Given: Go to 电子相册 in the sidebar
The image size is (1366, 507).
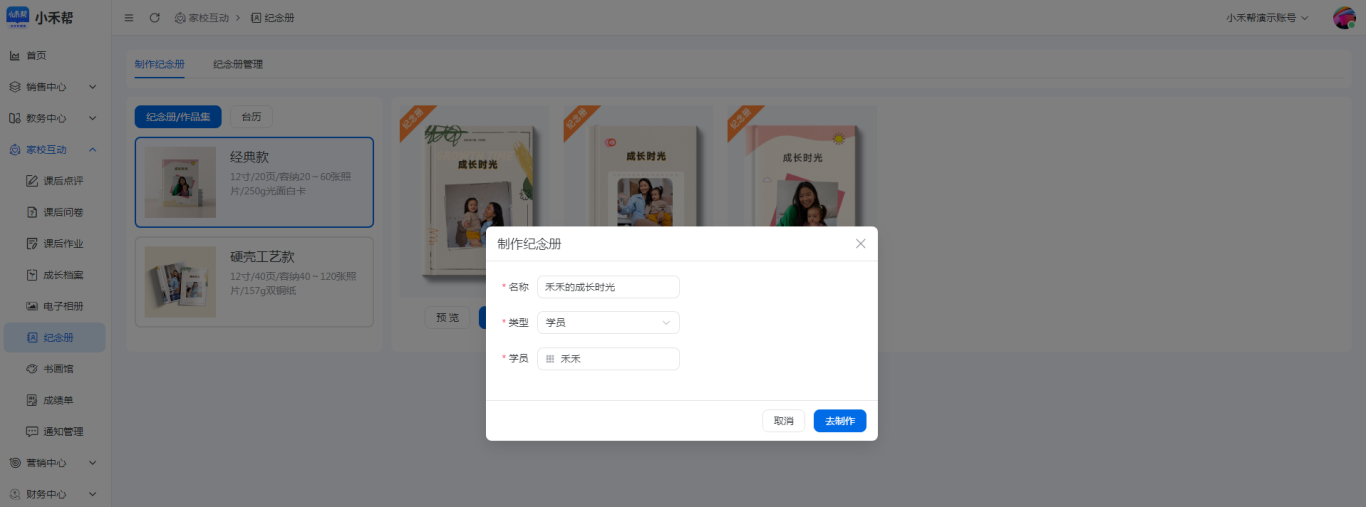Looking at the screenshot, I should [62, 306].
